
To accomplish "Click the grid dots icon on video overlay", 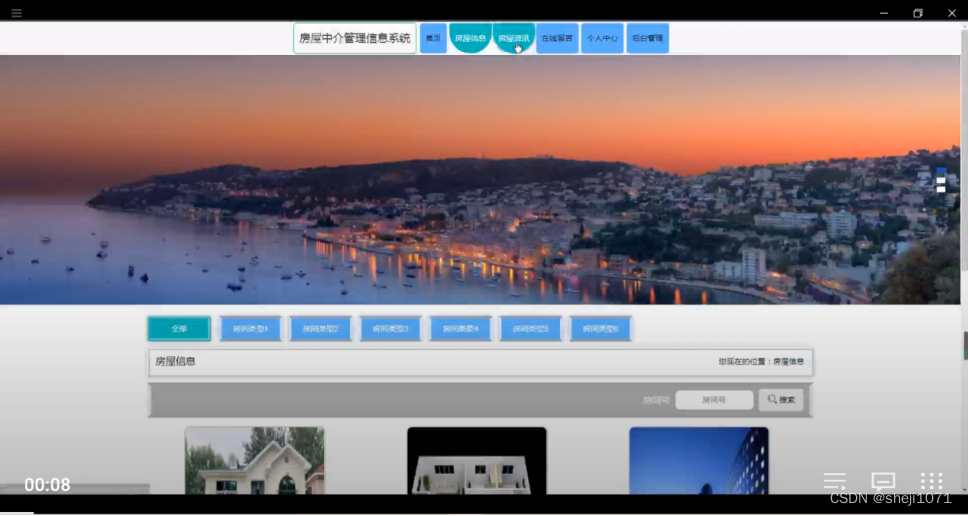I will (x=932, y=482).
